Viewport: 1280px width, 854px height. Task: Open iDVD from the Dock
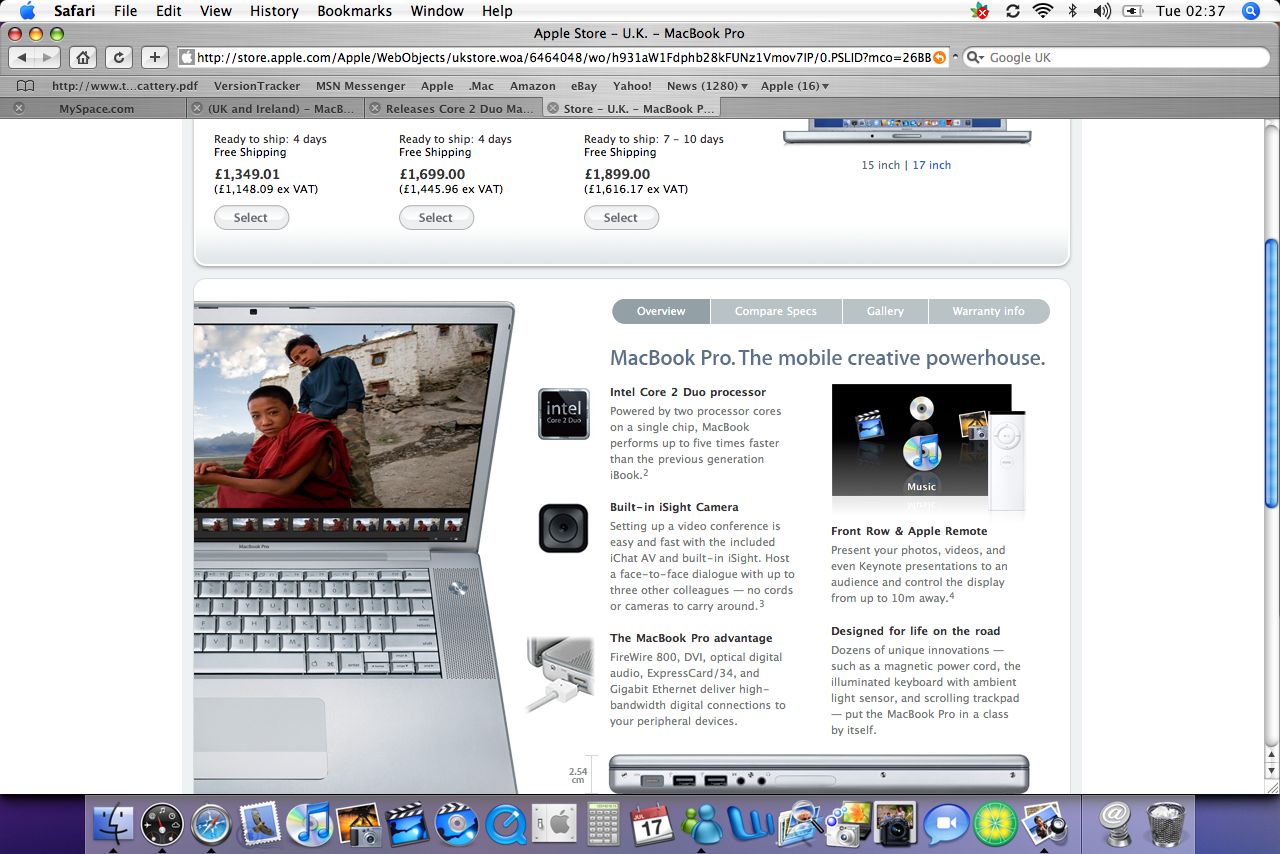coord(457,824)
